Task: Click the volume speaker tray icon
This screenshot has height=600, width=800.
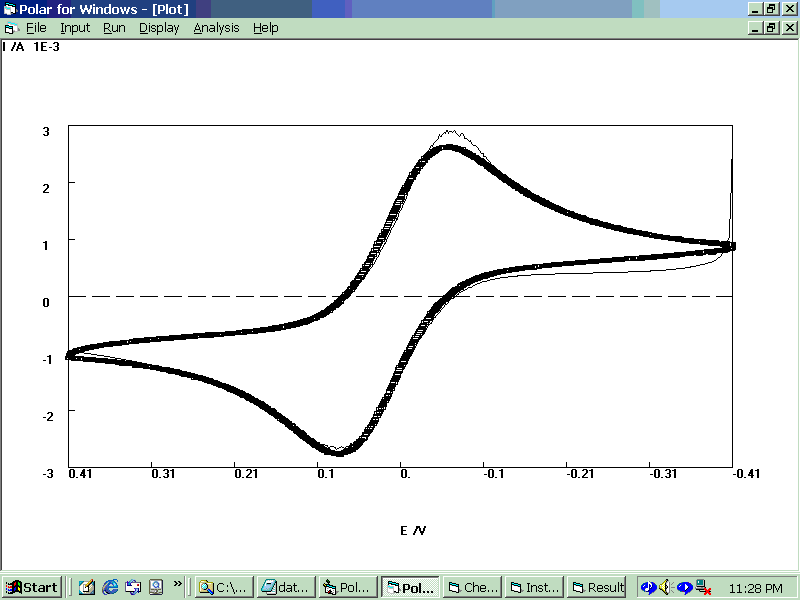Action: (666, 587)
